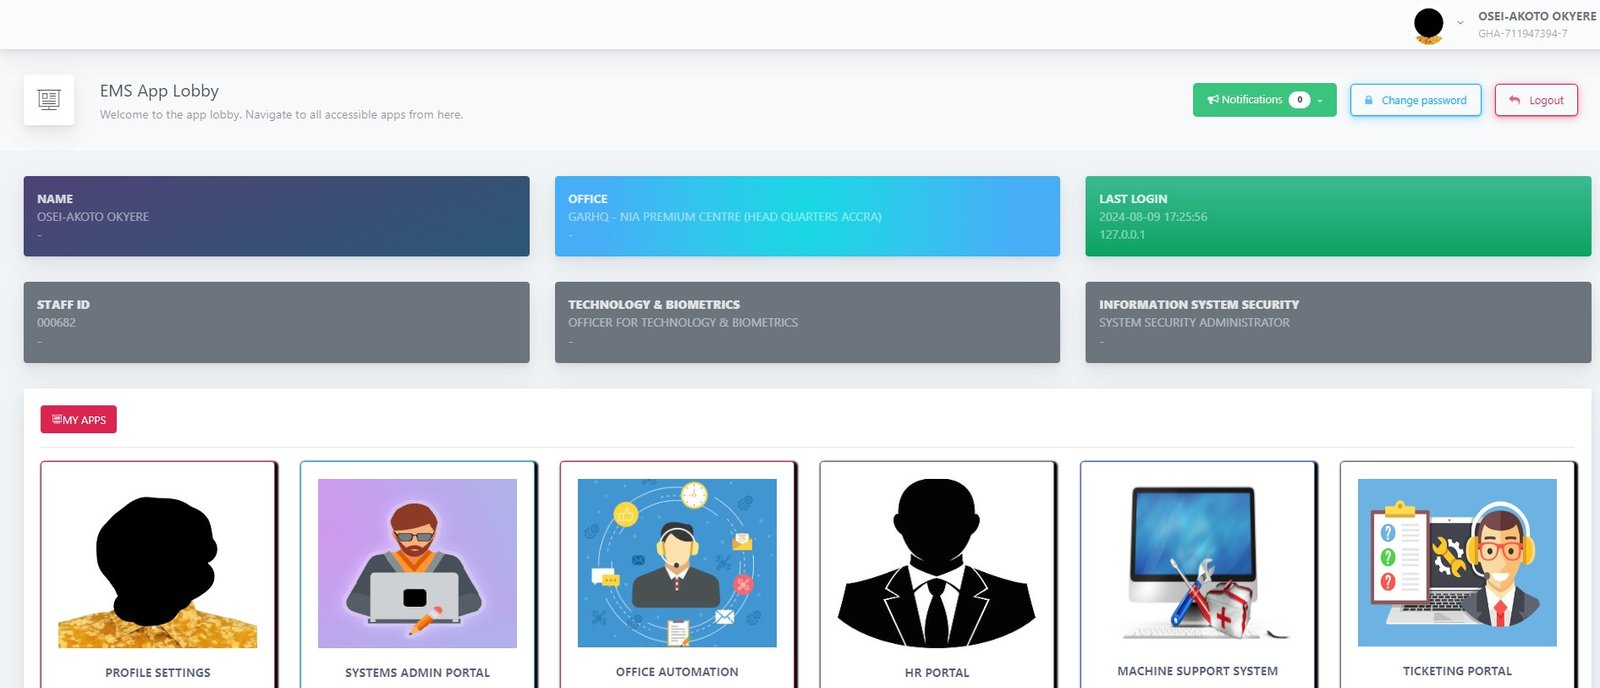Open the HR Portal silhouette icon
This screenshot has height=688, width=1600.
click(x=937, y=562)
